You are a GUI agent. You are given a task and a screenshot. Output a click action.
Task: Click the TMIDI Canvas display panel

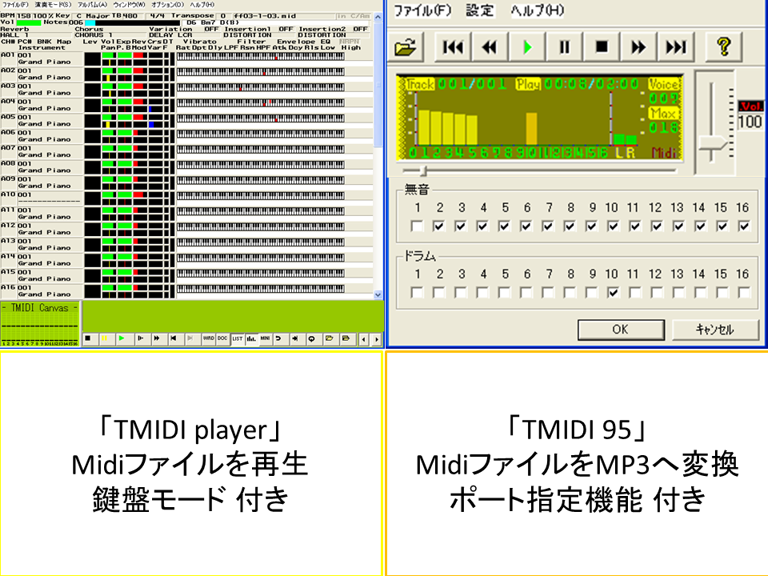(x=40, y=324)
